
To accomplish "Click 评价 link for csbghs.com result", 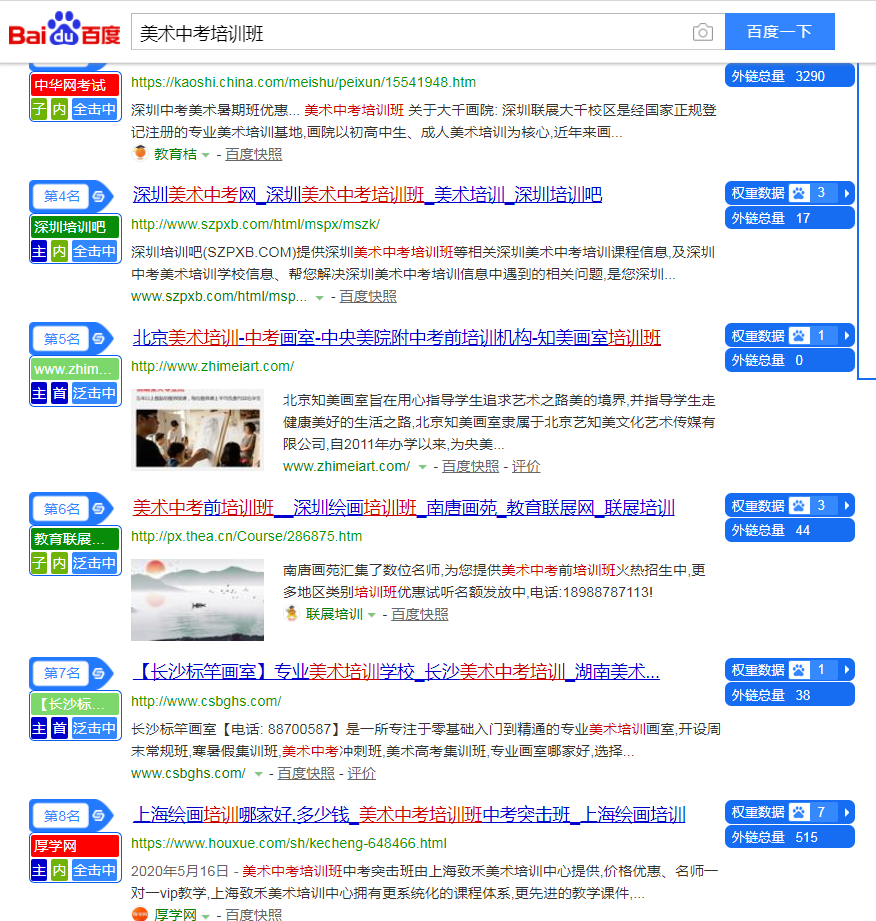I will coord(361,773).
